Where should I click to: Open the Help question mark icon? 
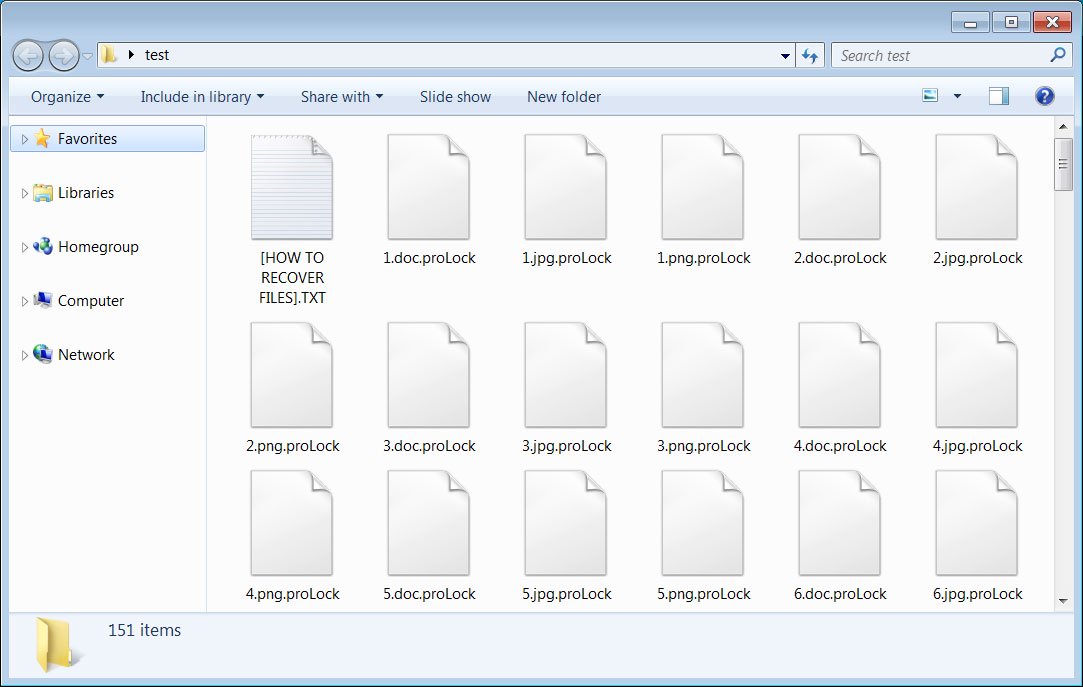tap(1045, 96)
